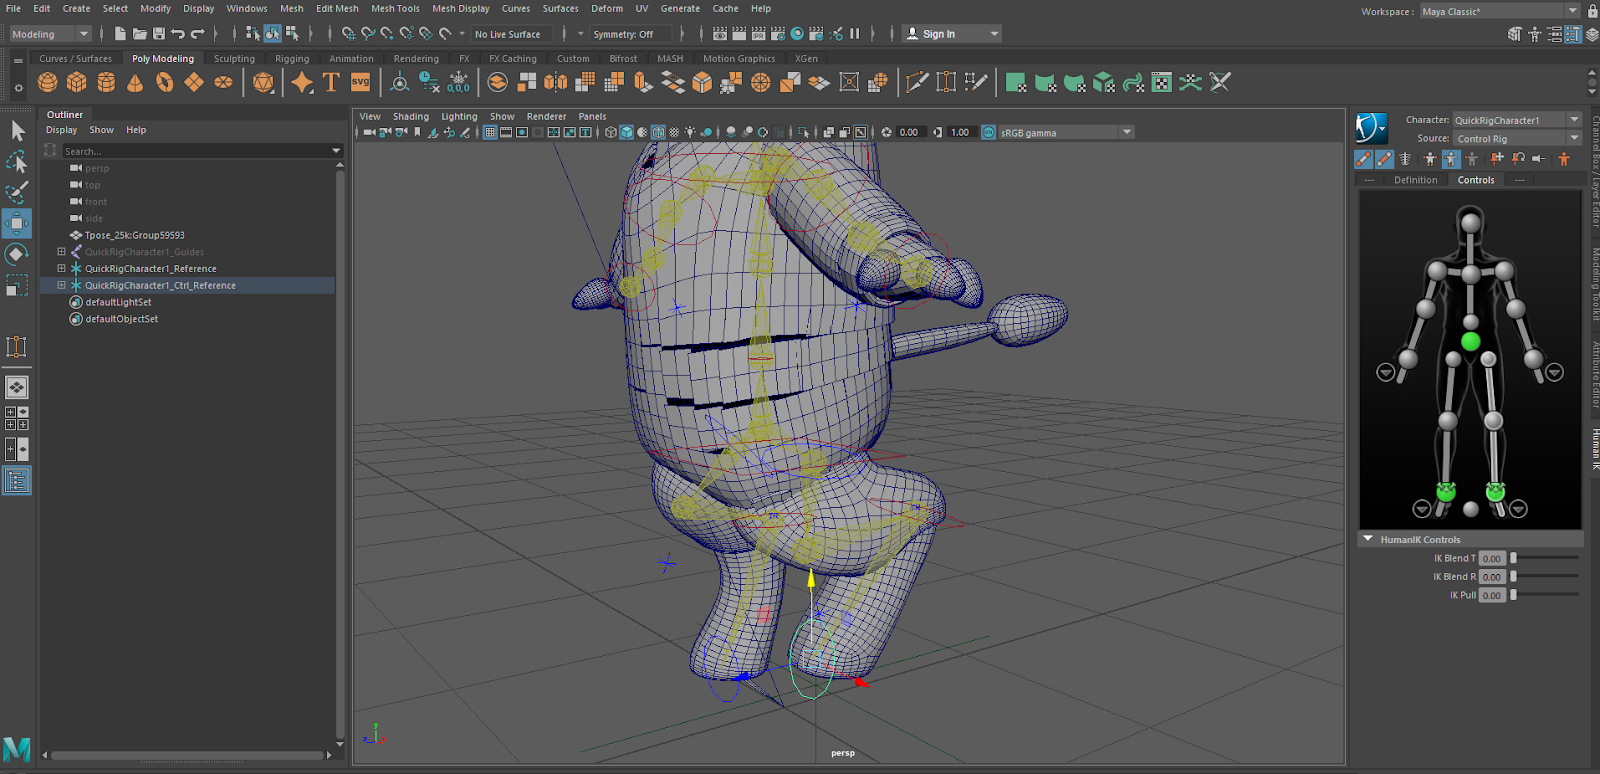Viewport: 1600px width, 774px height.
Task: Toggle the color management ON button
Action: point(989,132)
